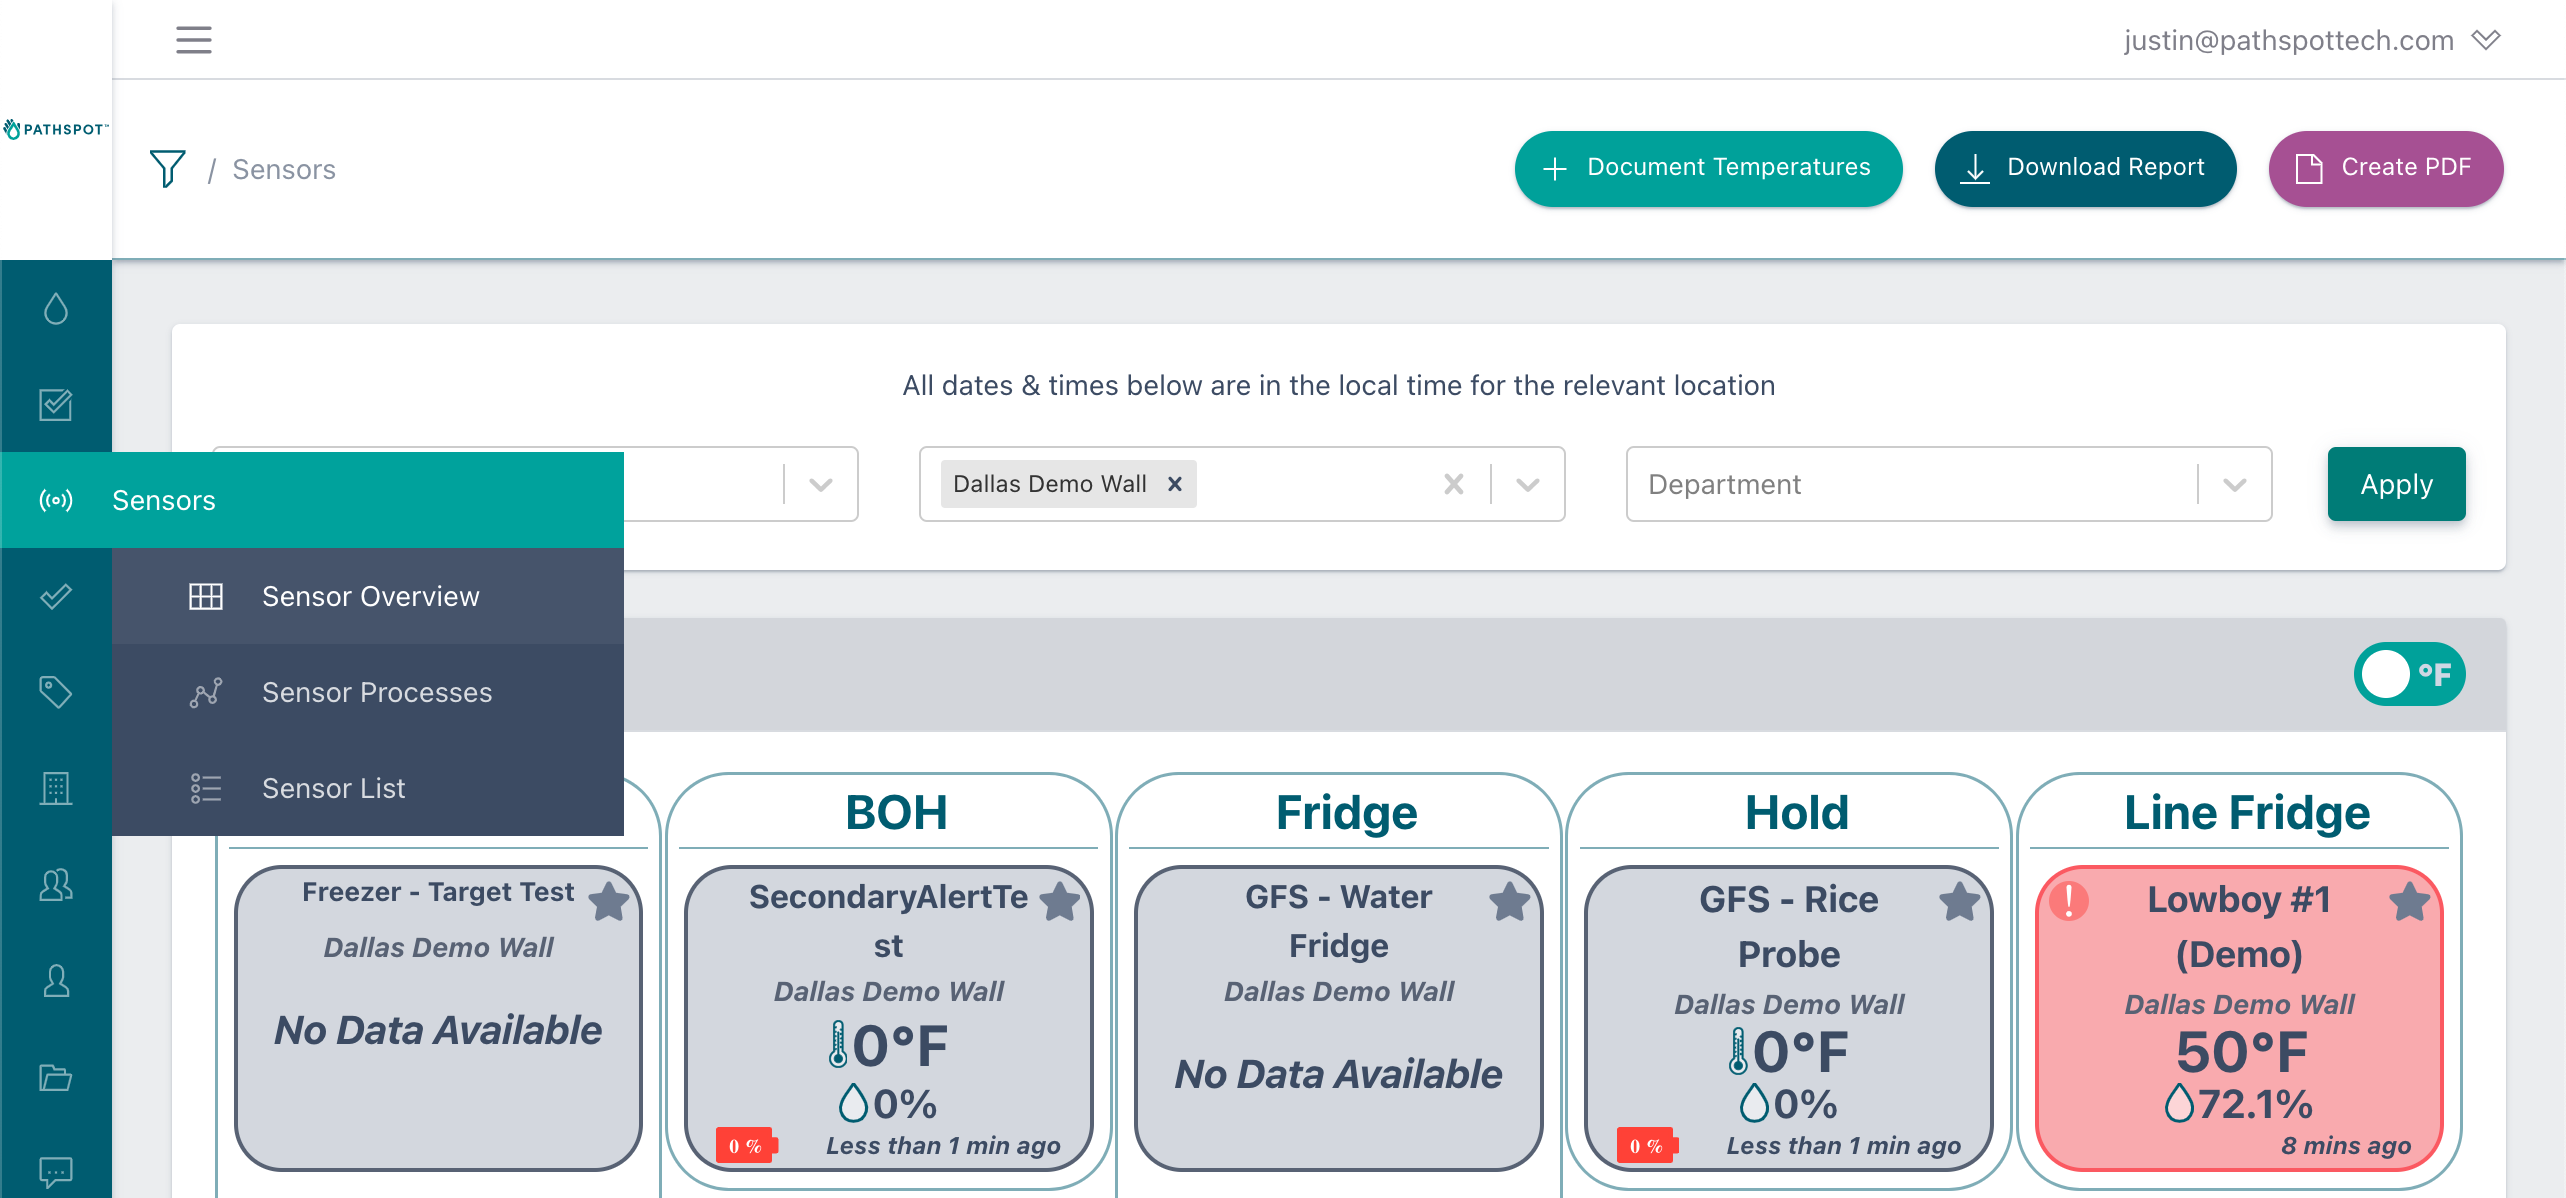Click the Apply button
This screenshot has height=1198, width=2566.
2396,484
